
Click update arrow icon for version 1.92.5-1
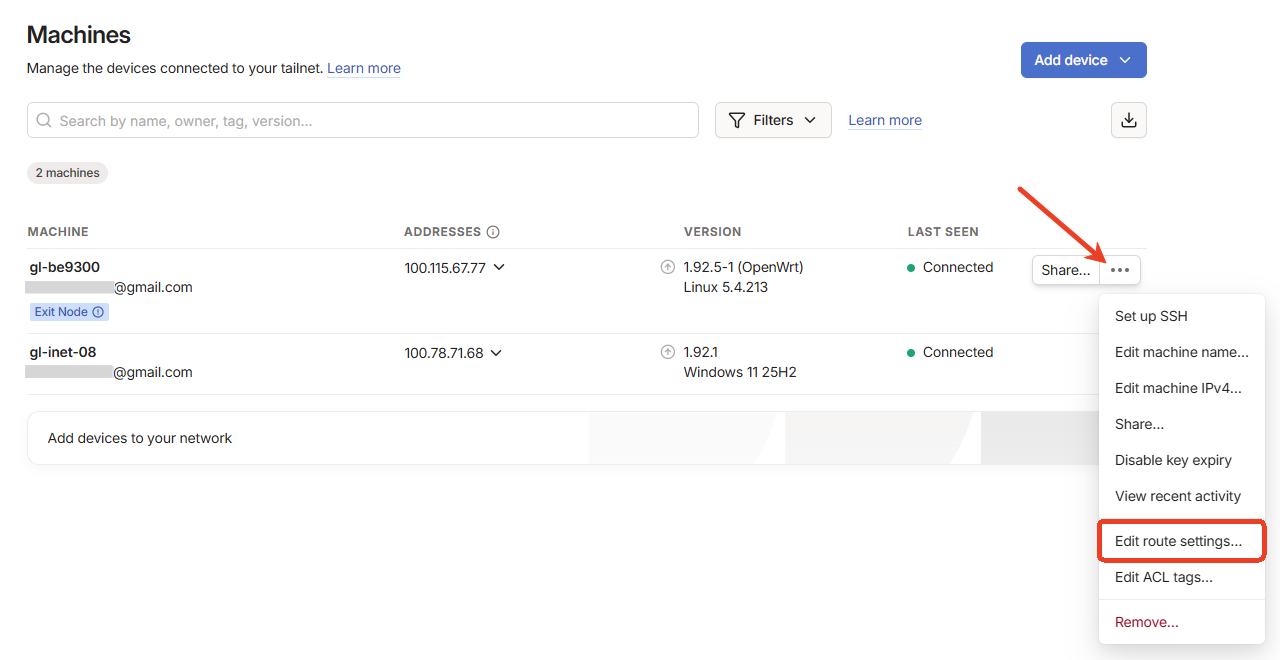click(x=668, y=267)
